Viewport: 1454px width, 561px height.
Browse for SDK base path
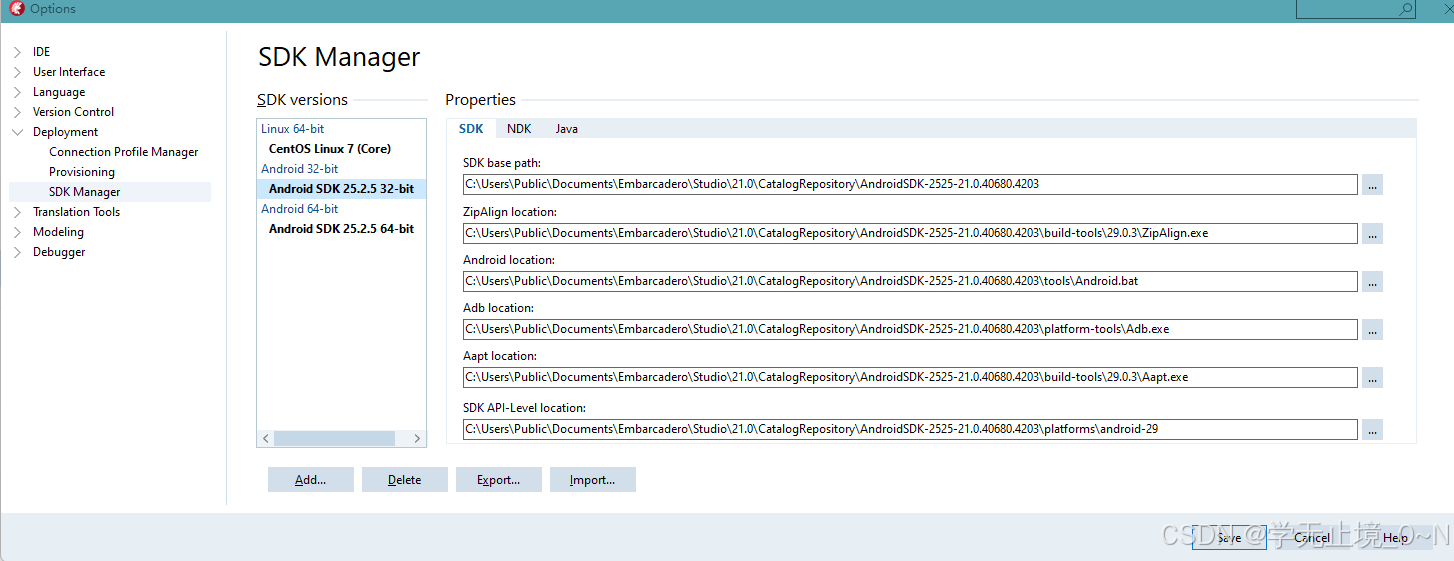1372,185
